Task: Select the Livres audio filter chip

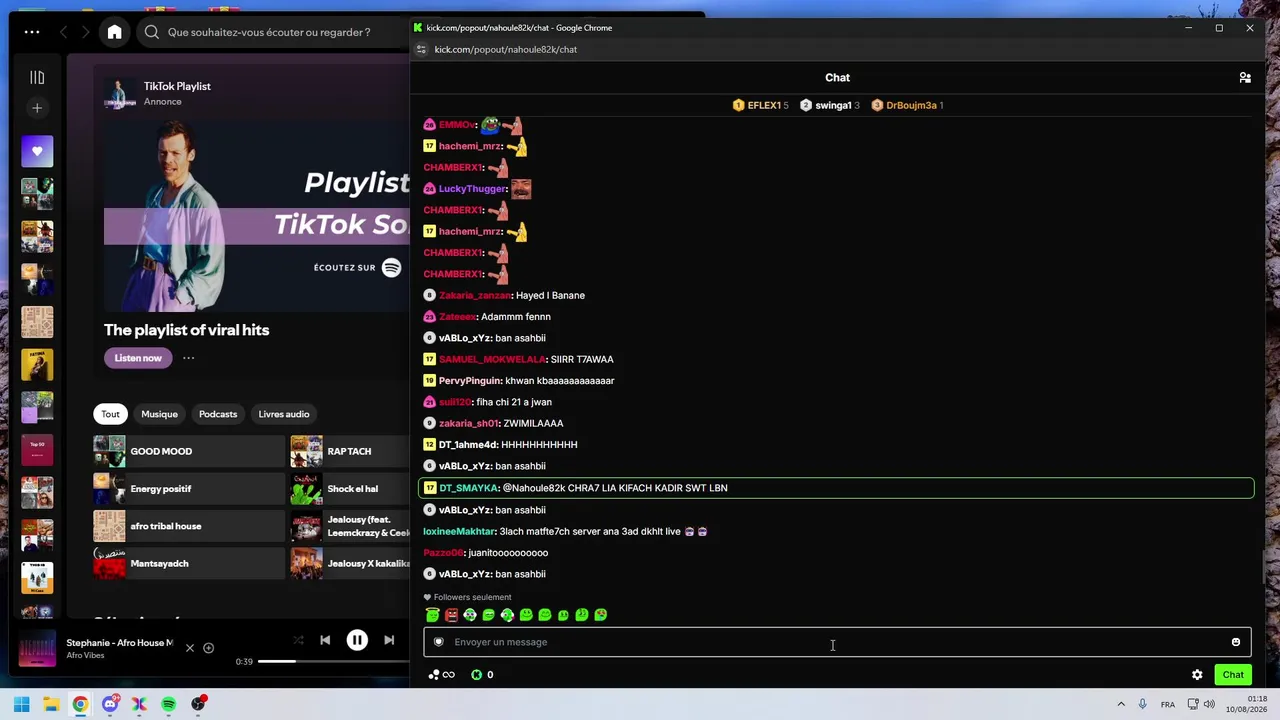Action: coord(284,414)
